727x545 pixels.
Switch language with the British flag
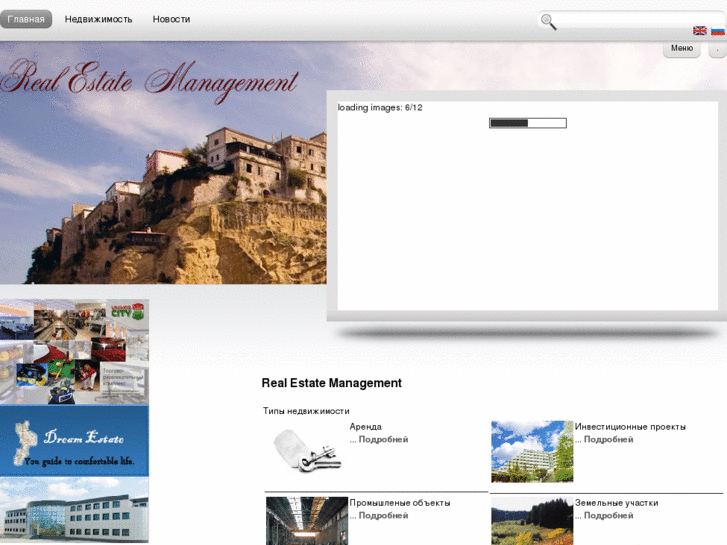(x=700, y=31)
